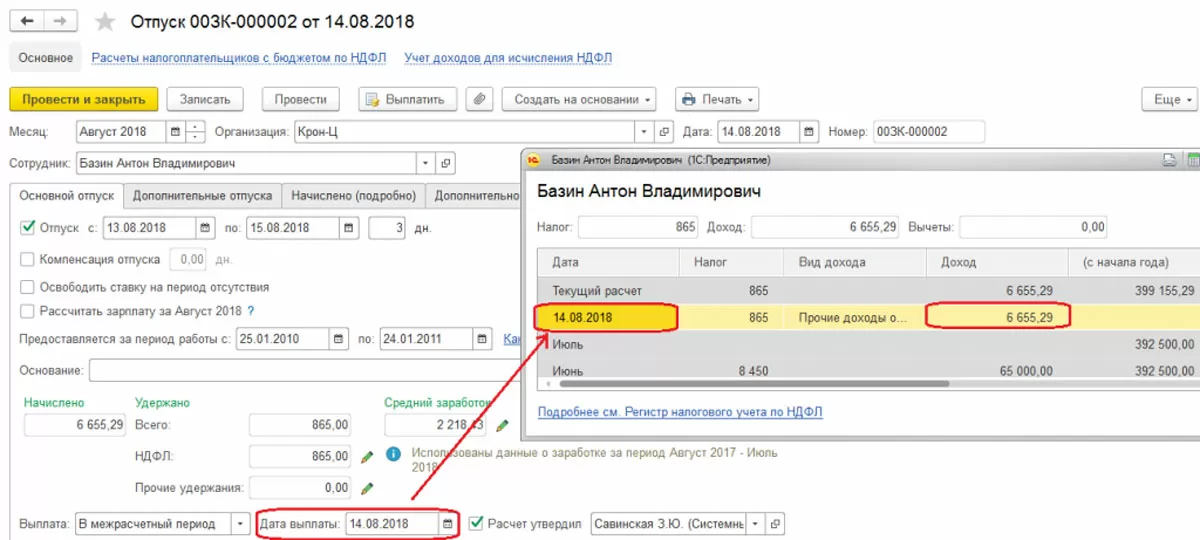Expand Сотрудник dropdown arrow
Viewport: 1200px width, 540px height.
426,163
